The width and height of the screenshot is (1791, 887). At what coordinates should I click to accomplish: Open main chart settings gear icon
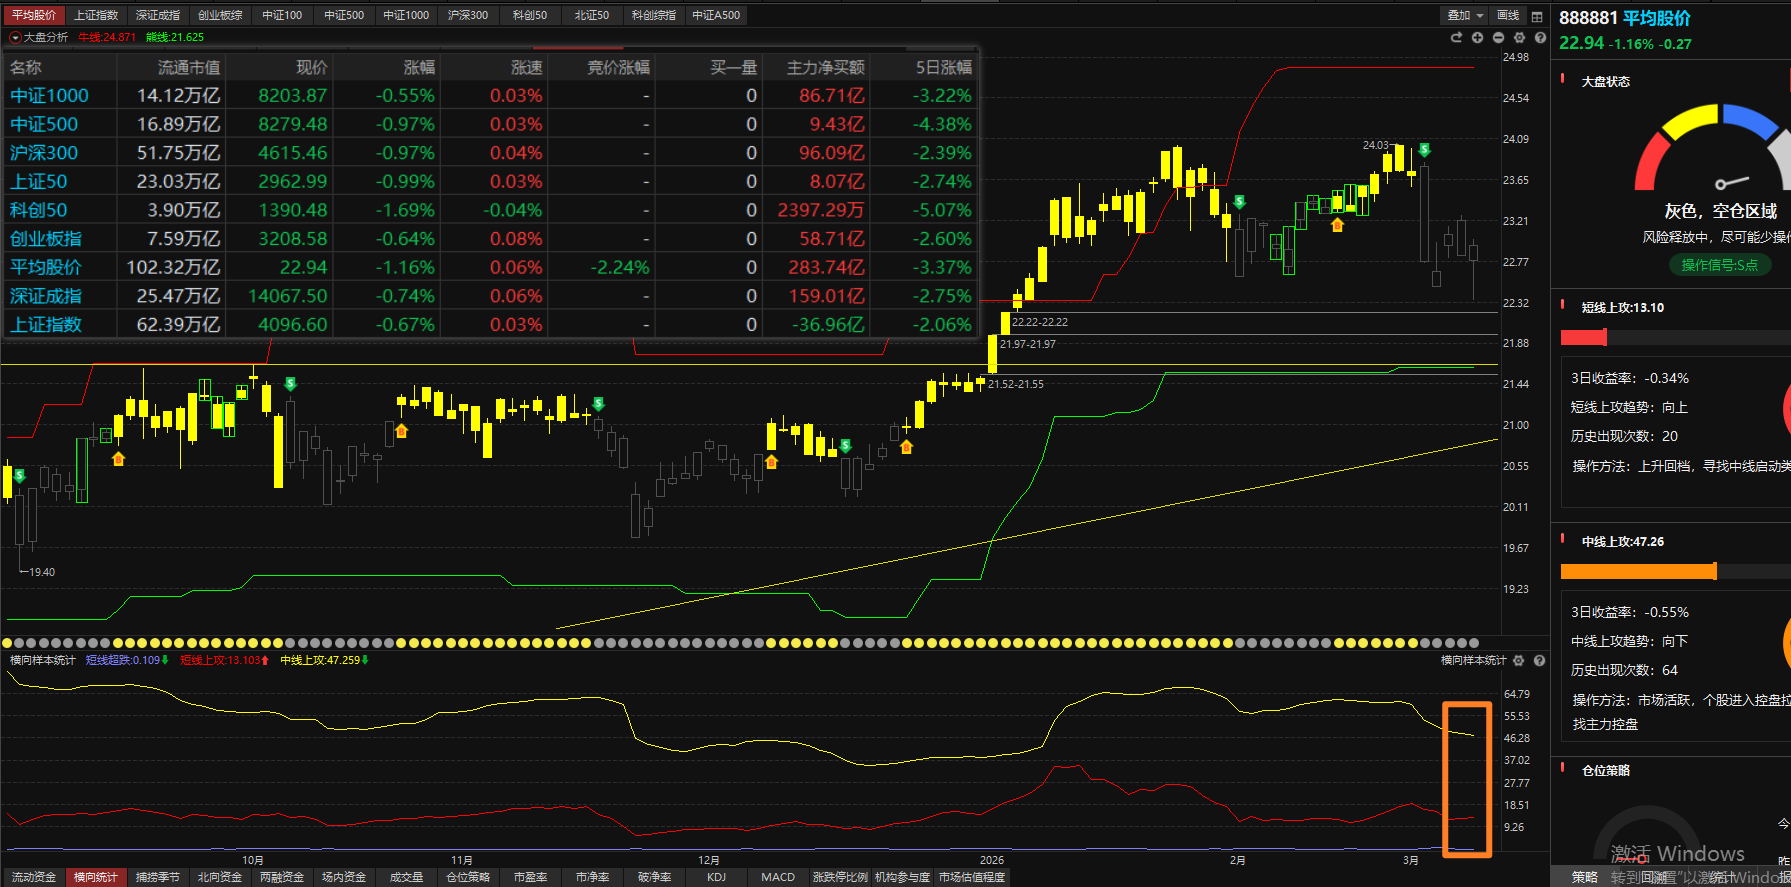1519,37
